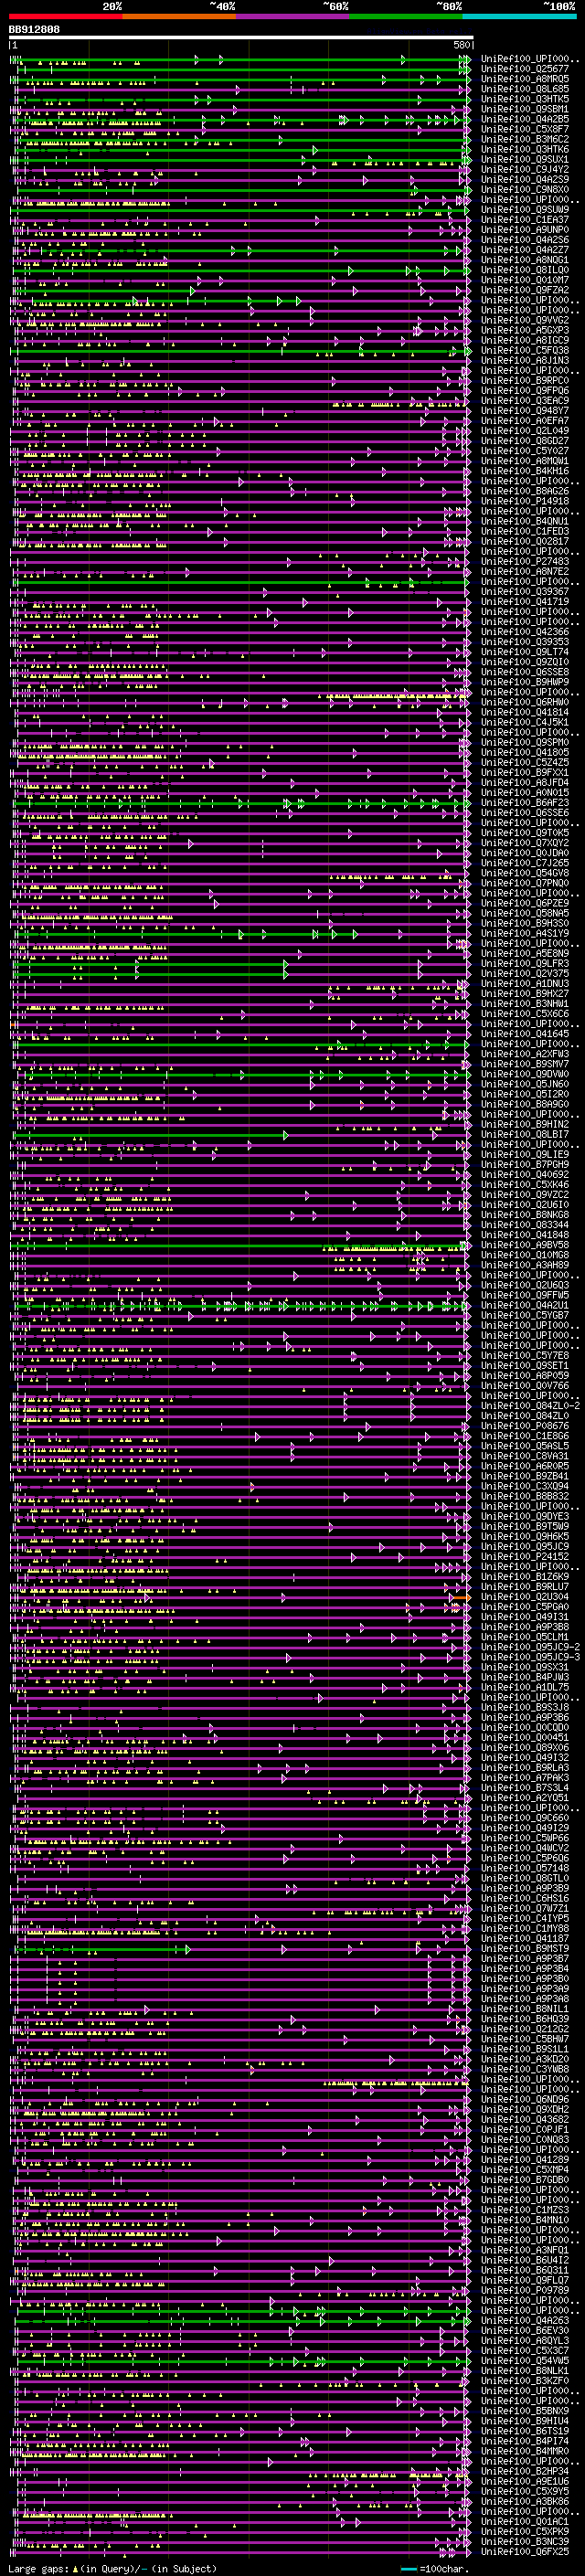Select hit label UniRef100_Q84ZL0-2
This screenshot has height=2576, width=585.
[x=530, y=1406]
